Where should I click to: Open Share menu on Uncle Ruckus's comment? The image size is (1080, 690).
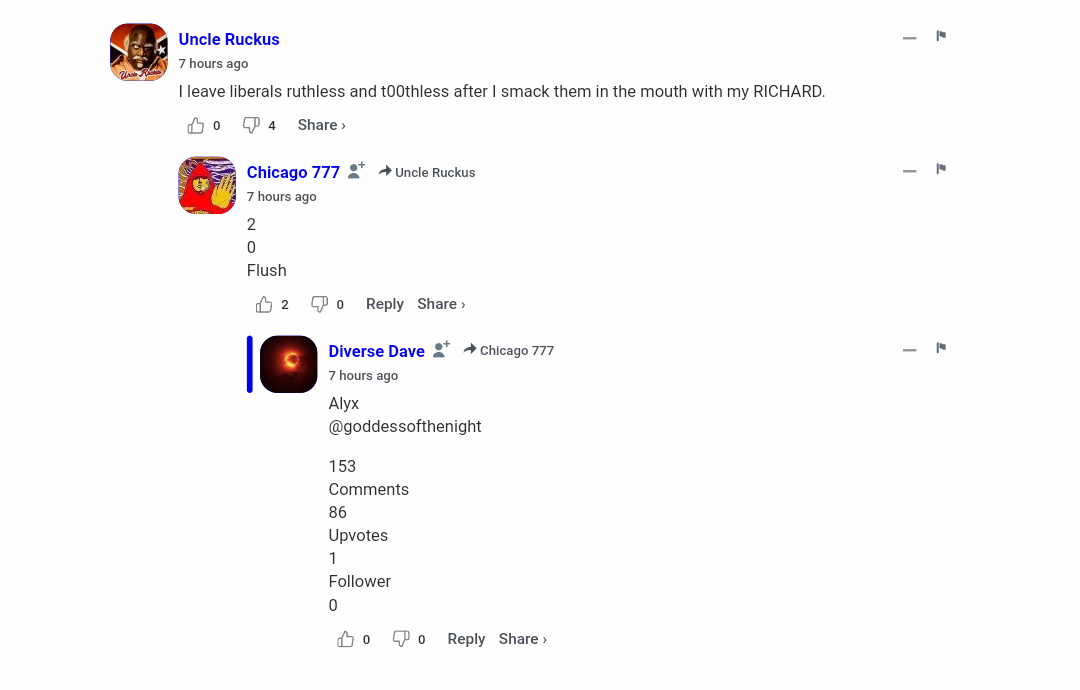pos(322,125)
